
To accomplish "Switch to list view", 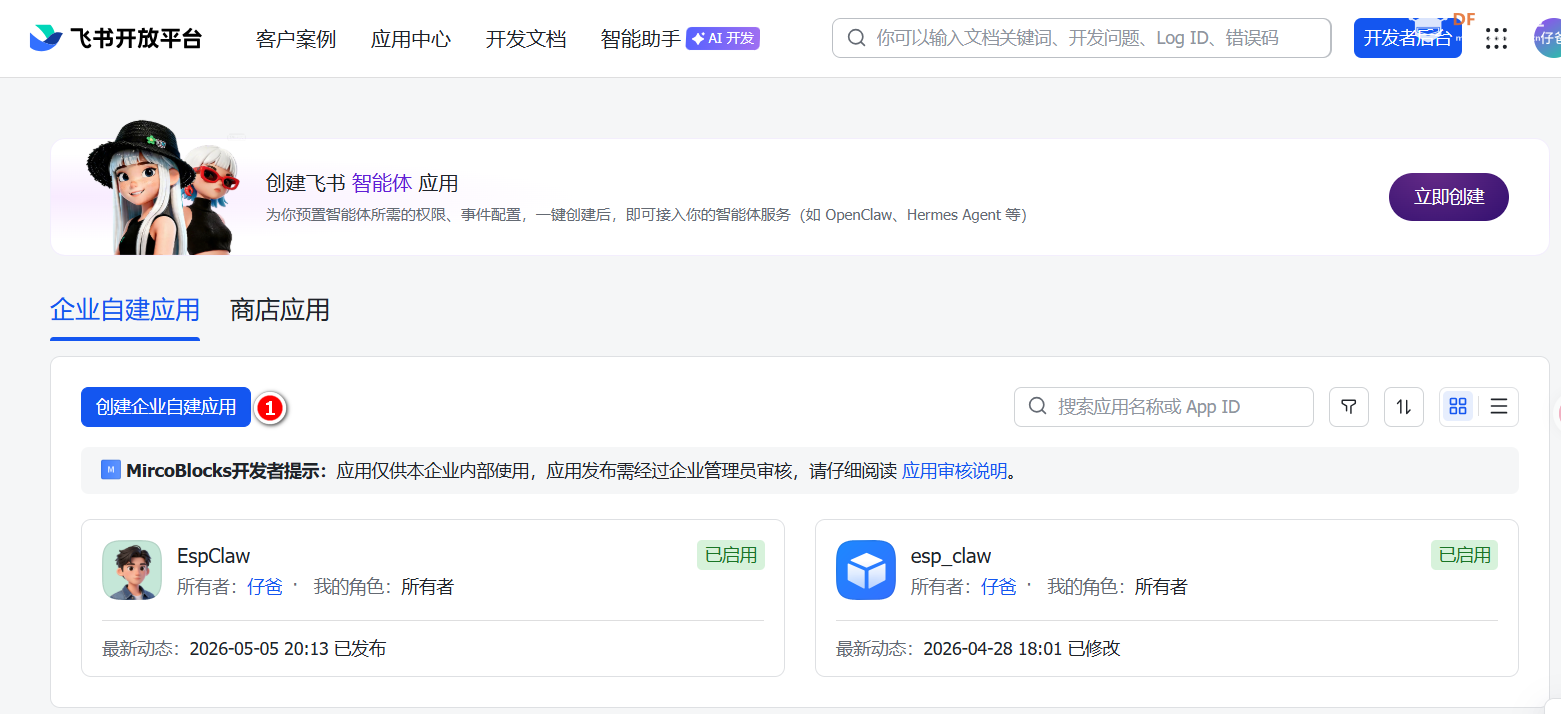I will point(1498,406).
